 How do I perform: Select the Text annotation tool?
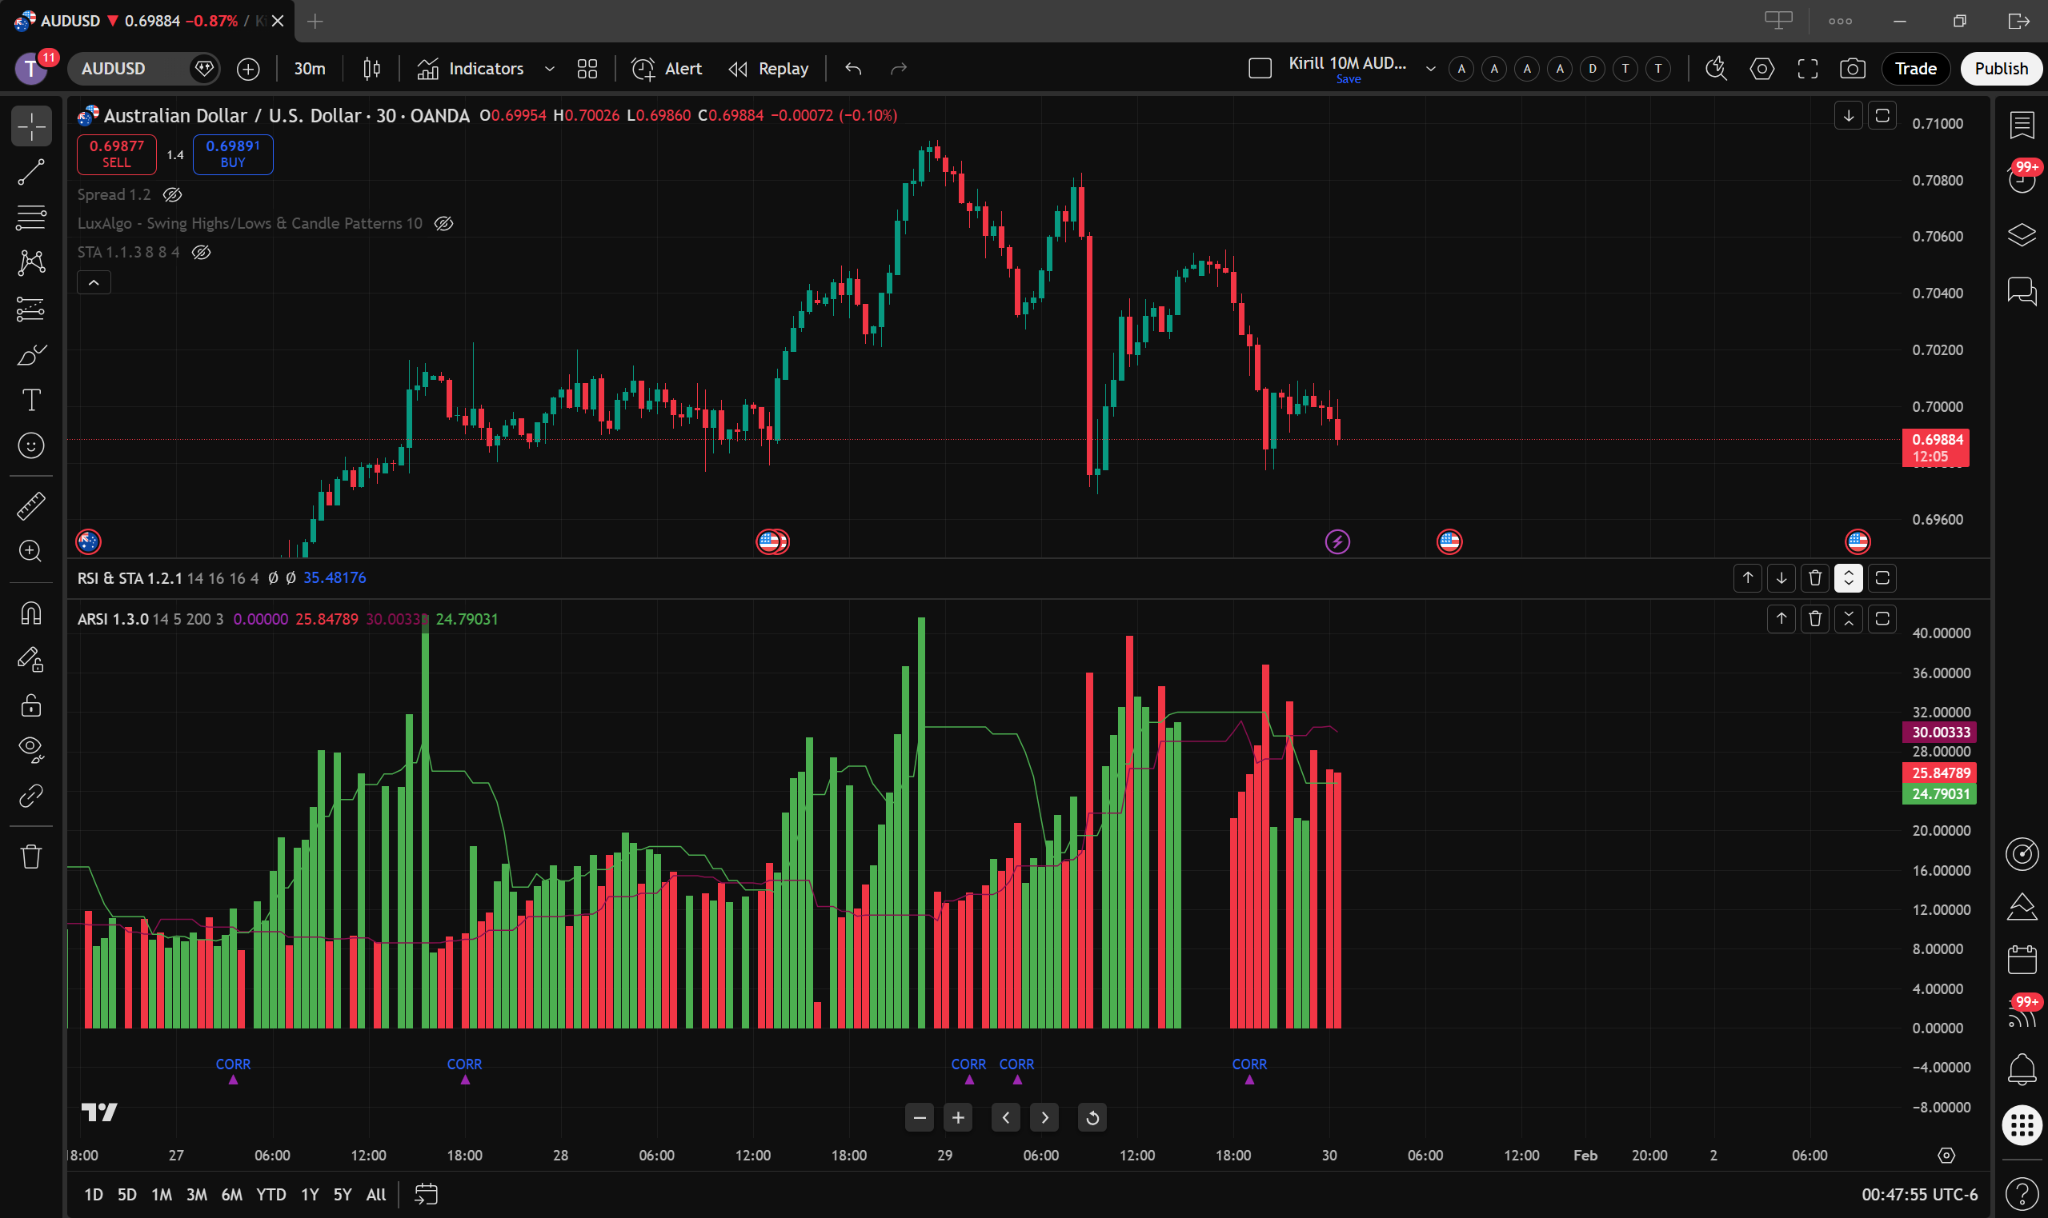click(31, 400)
